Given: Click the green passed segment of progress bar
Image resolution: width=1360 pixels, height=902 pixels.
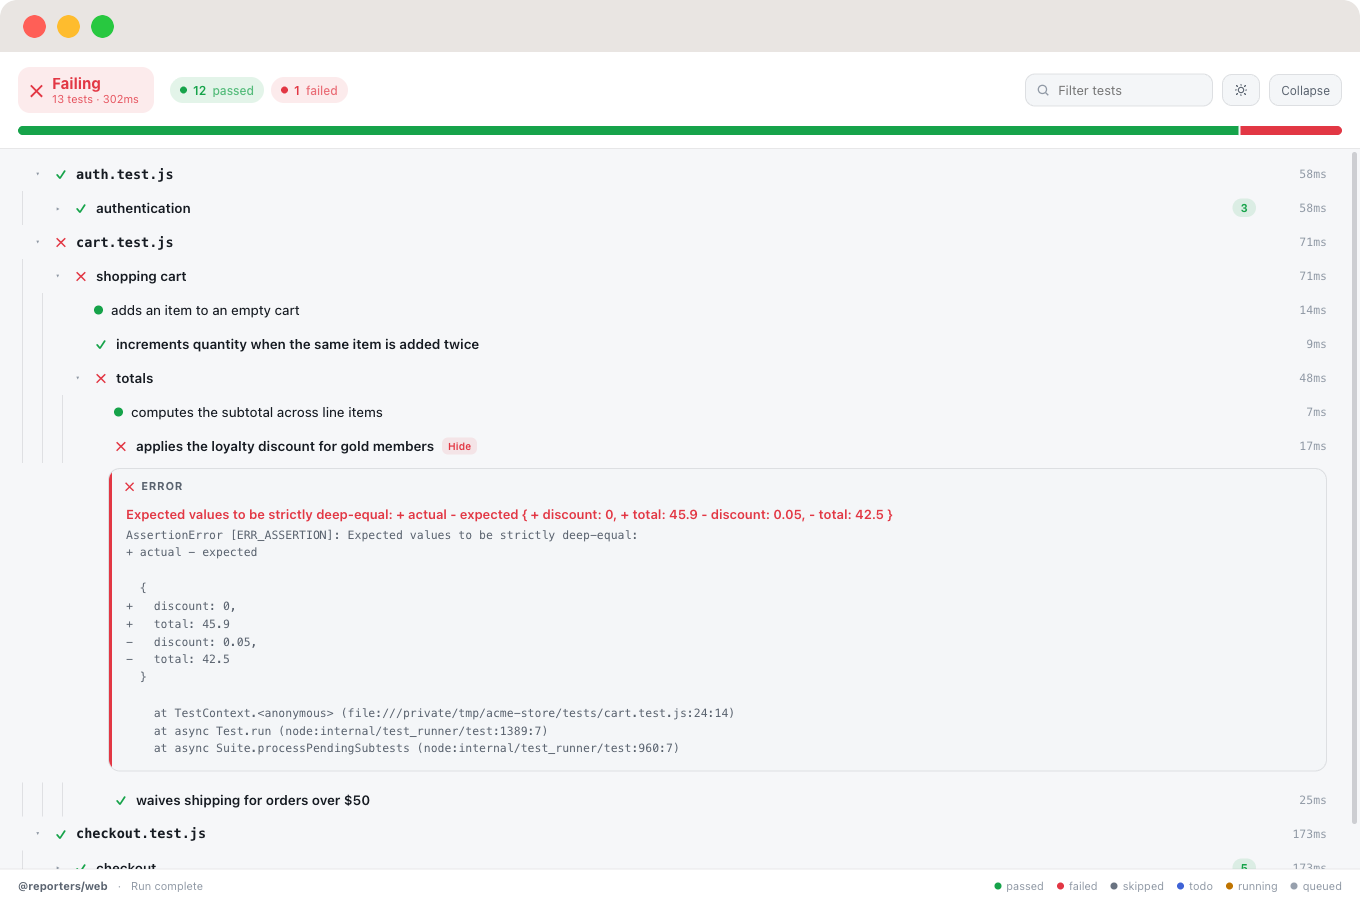Looking at the screenshot, I should [x=628, y=130].
